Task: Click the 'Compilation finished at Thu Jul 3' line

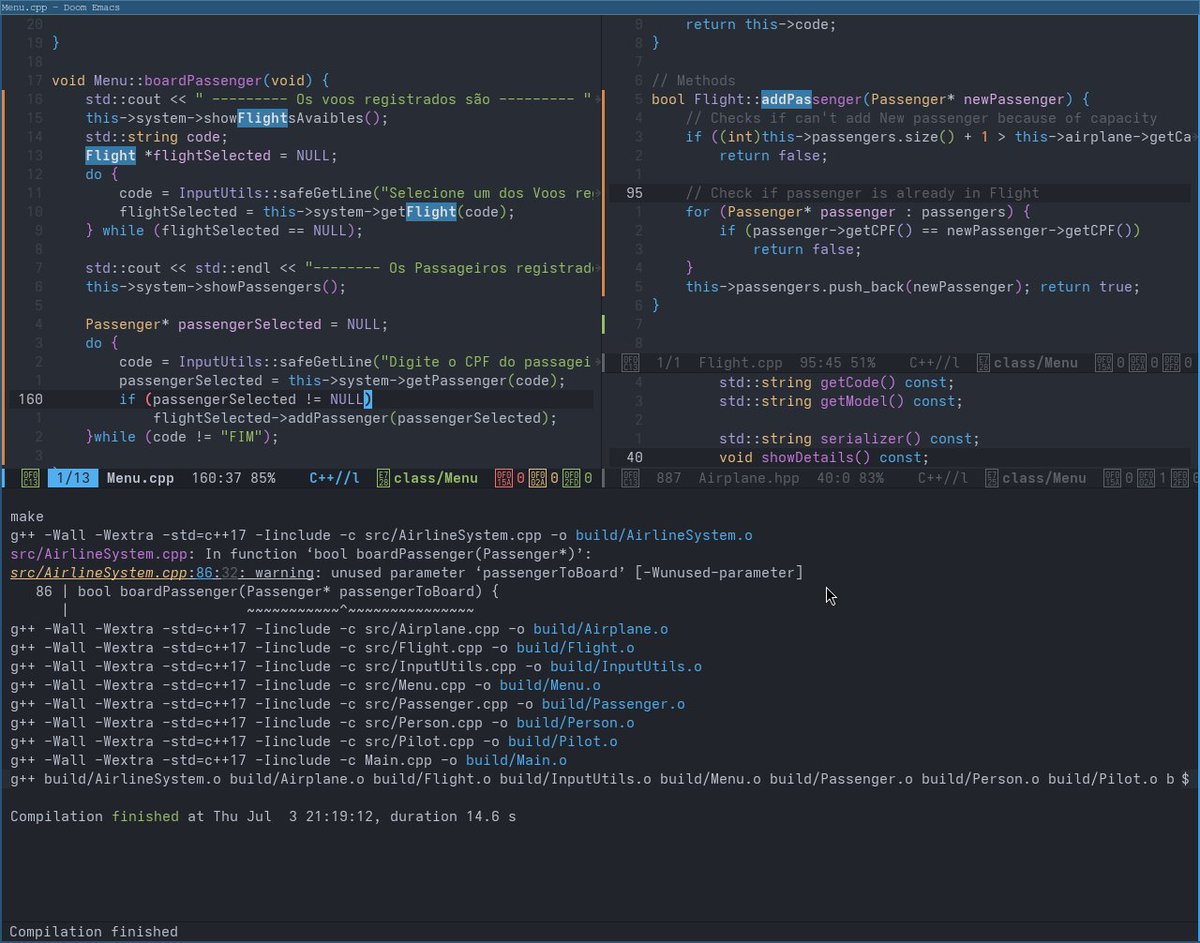Action: 263,817
